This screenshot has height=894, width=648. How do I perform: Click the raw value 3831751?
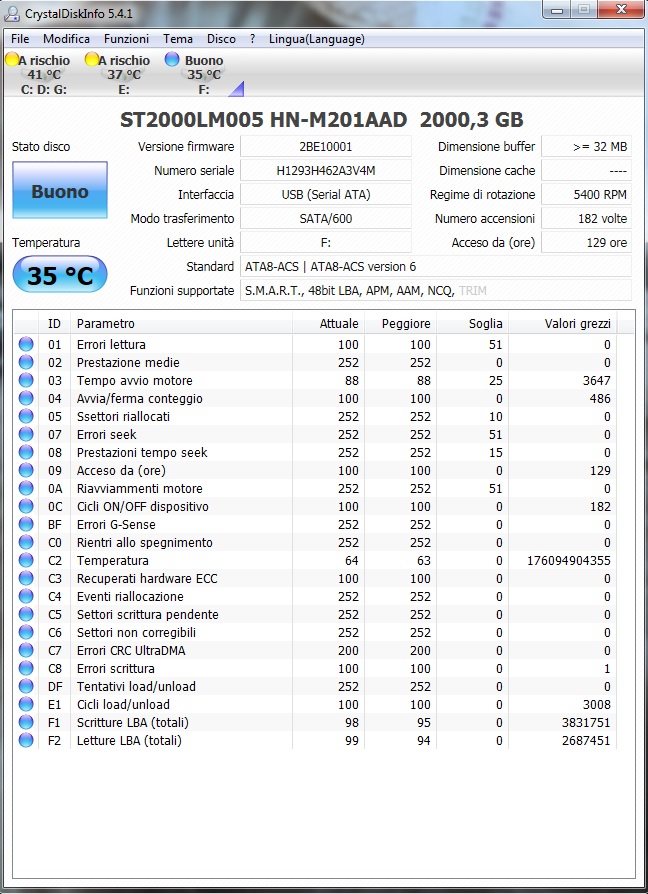point(586,722)
